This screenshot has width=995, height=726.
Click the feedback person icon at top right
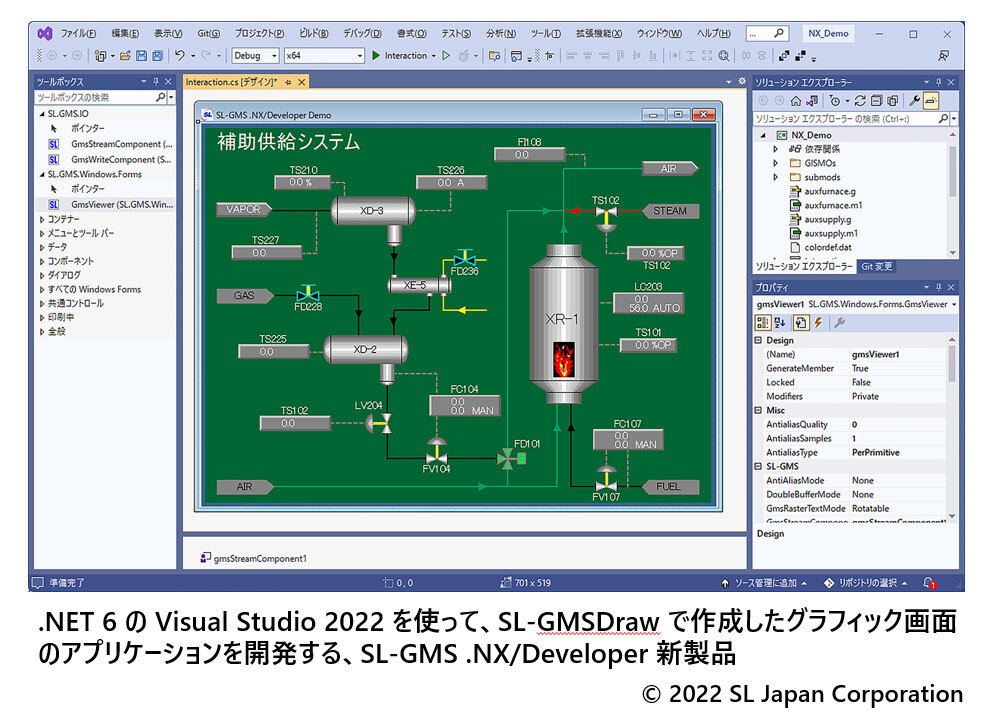coord(944,56)
